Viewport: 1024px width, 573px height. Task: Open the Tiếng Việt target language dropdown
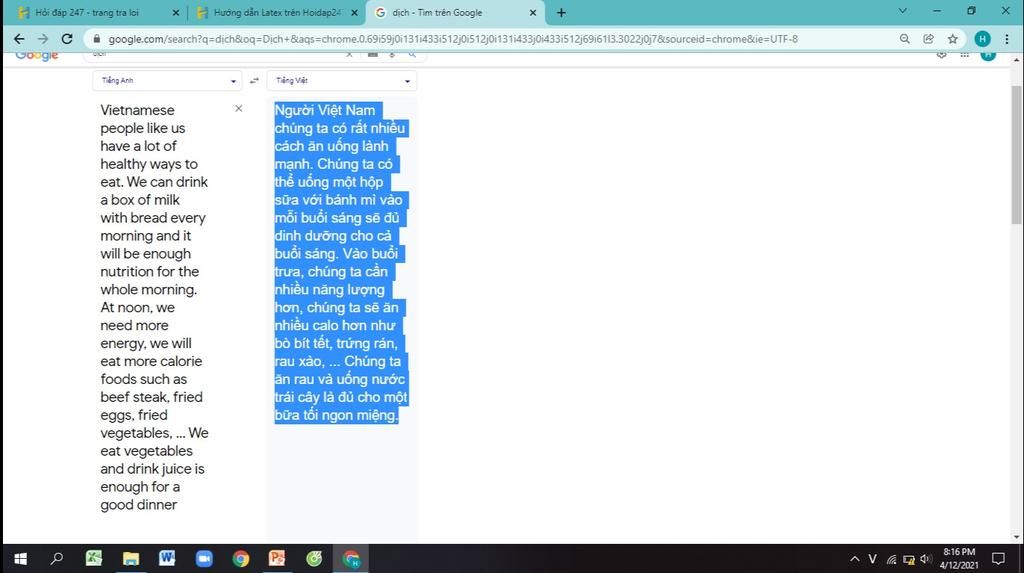point(342,80)
